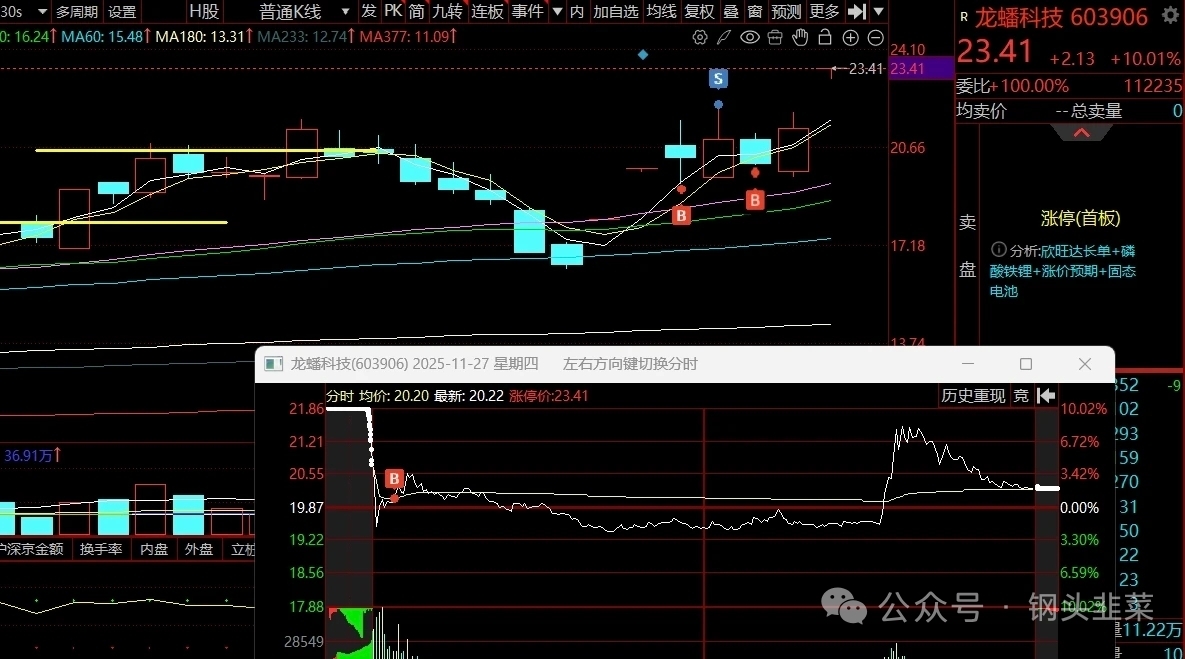Click 涨停(首板) label

(1080, 218)
